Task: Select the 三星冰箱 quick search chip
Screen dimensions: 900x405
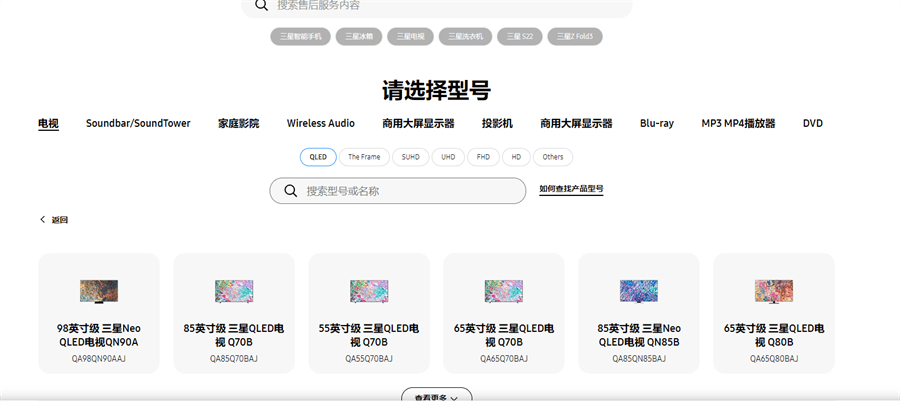Action: (359, 37)
